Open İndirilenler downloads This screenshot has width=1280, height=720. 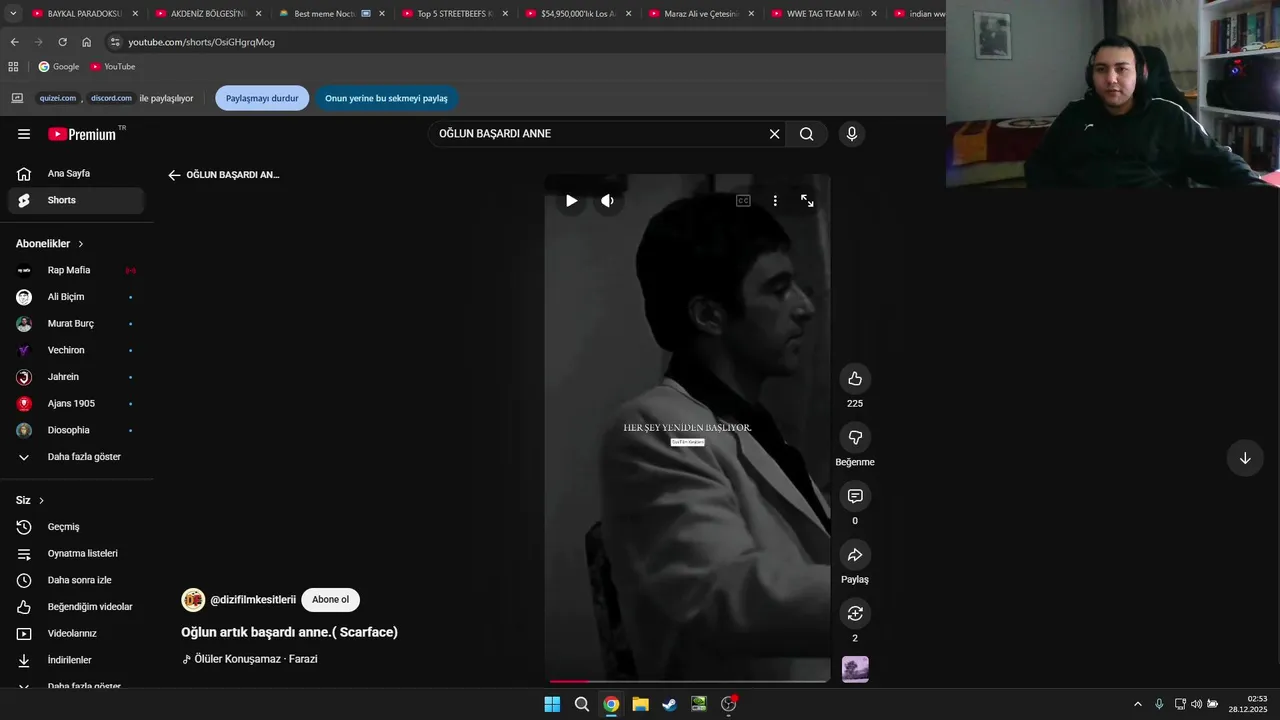click(x=76, y=660)
